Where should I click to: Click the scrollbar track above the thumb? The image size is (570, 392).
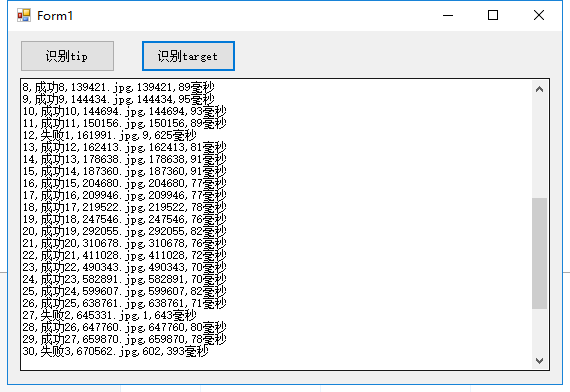(x=539, y=148)
